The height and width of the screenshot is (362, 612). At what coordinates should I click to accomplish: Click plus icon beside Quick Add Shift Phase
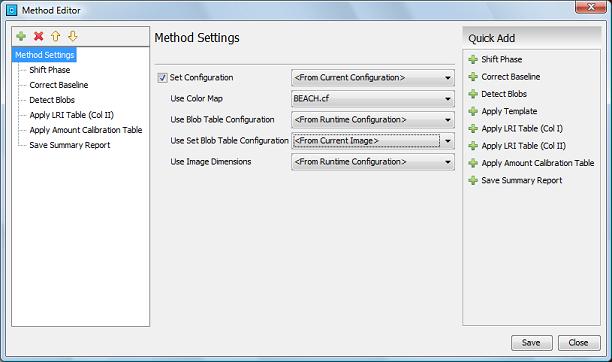(x=473, y=59)
